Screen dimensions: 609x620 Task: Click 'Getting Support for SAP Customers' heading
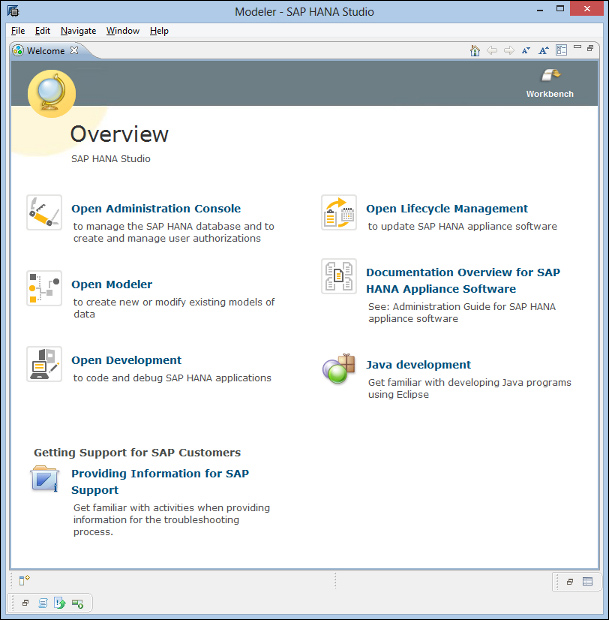point(137,452)
